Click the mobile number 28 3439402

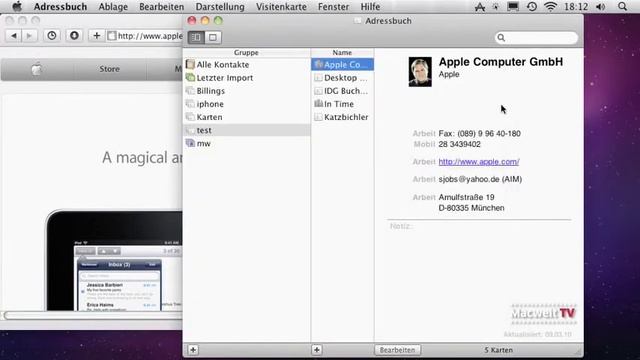pyautogui.click(x=460, y=144)
